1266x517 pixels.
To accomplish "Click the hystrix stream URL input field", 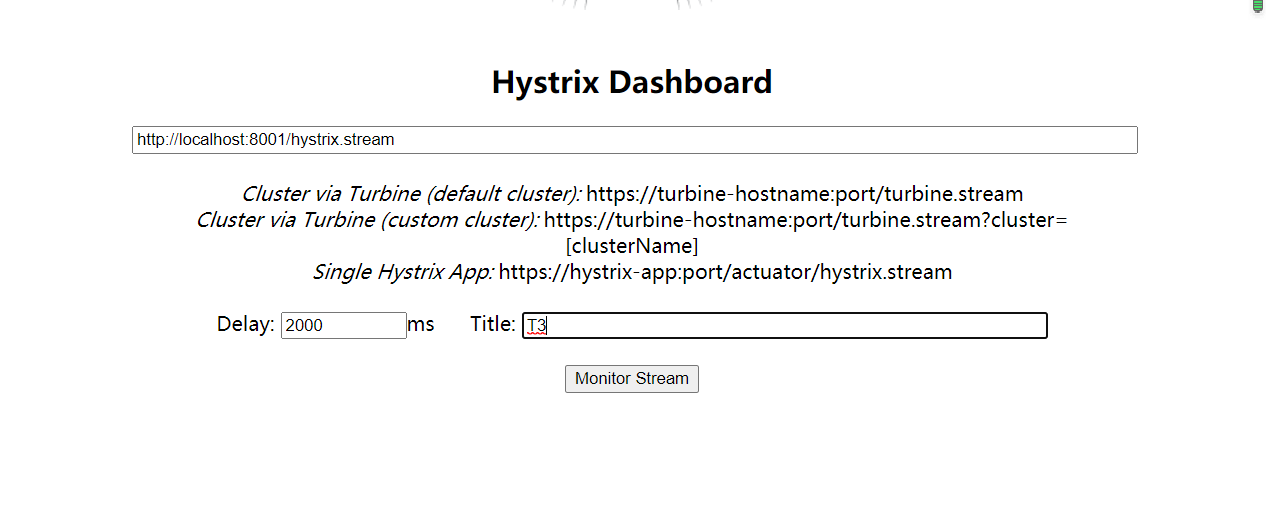I will (x=634, y=140).
